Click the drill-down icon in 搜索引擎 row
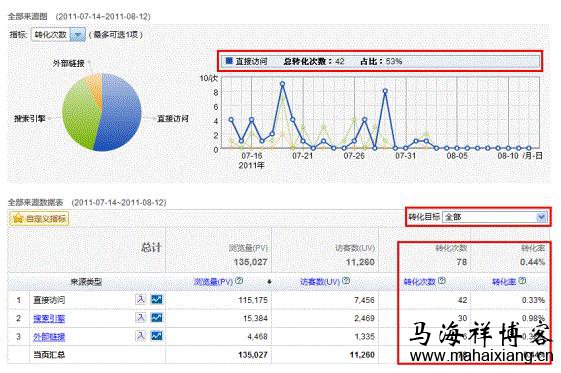Screen dimensions: 561x373 pyautogui.click(x=141, y=317)
